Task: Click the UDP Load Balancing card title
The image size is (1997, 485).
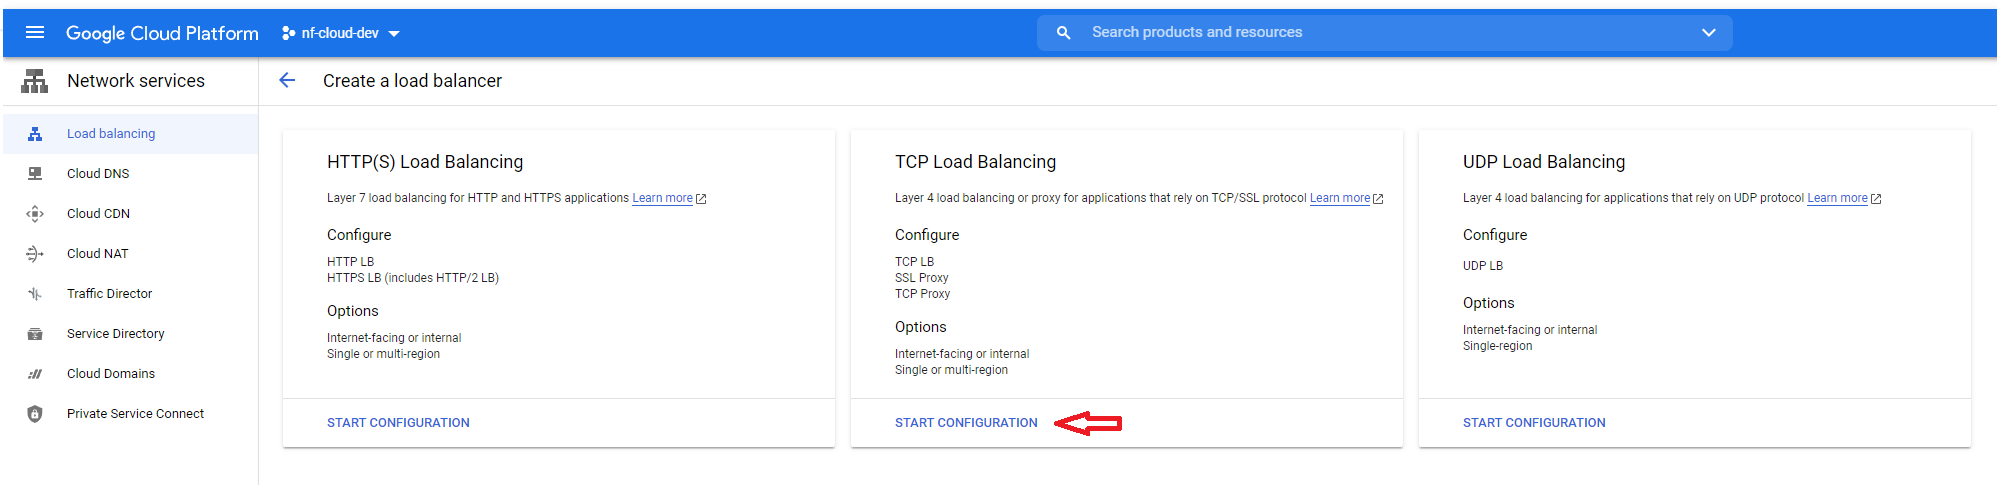Action: [1544, 162]
